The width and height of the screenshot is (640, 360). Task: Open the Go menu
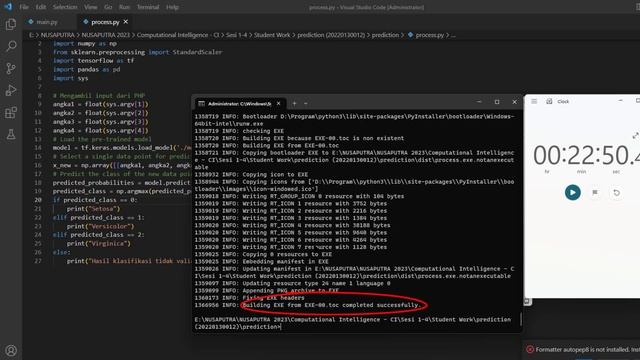click(108, 7)
